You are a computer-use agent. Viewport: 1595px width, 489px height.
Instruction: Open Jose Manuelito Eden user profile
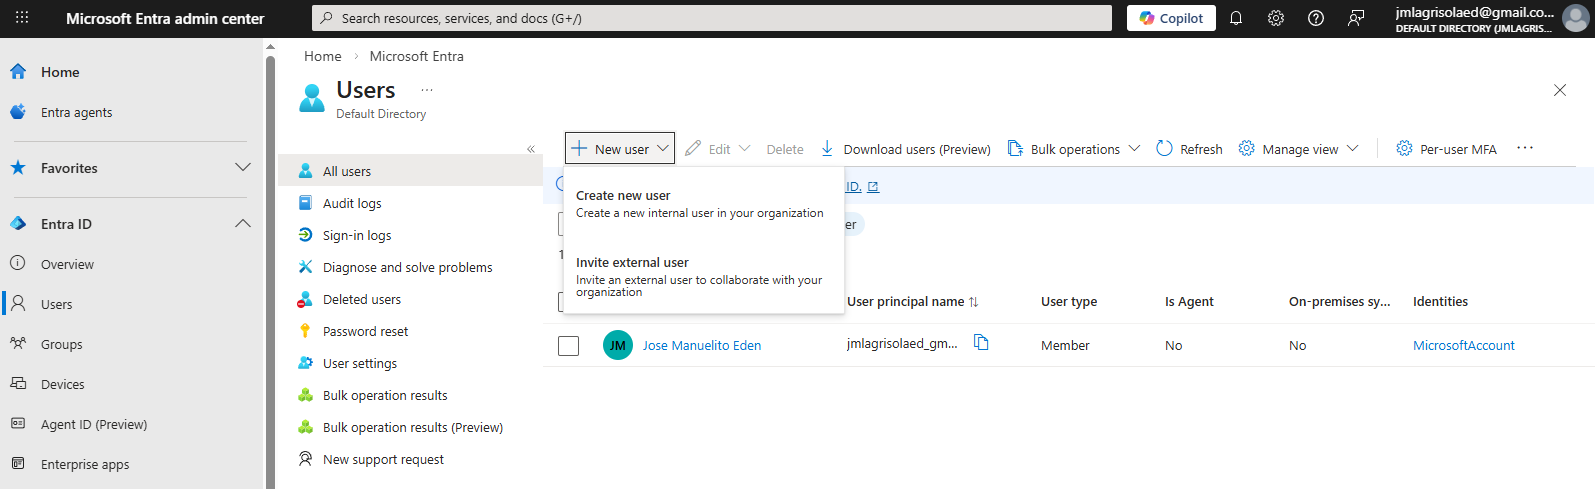(701, 345)
